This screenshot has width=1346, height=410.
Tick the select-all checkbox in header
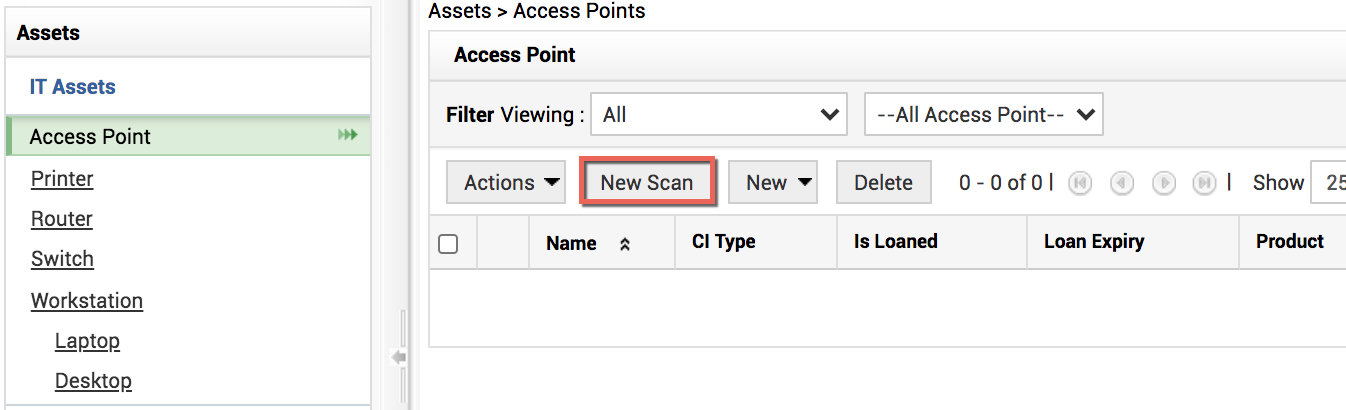449,243
